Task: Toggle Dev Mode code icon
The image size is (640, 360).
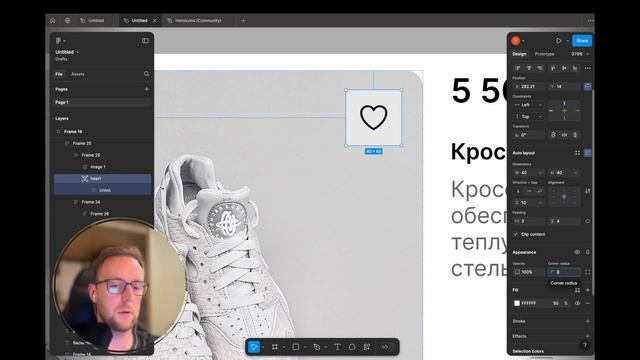Action: coord(385,347)
